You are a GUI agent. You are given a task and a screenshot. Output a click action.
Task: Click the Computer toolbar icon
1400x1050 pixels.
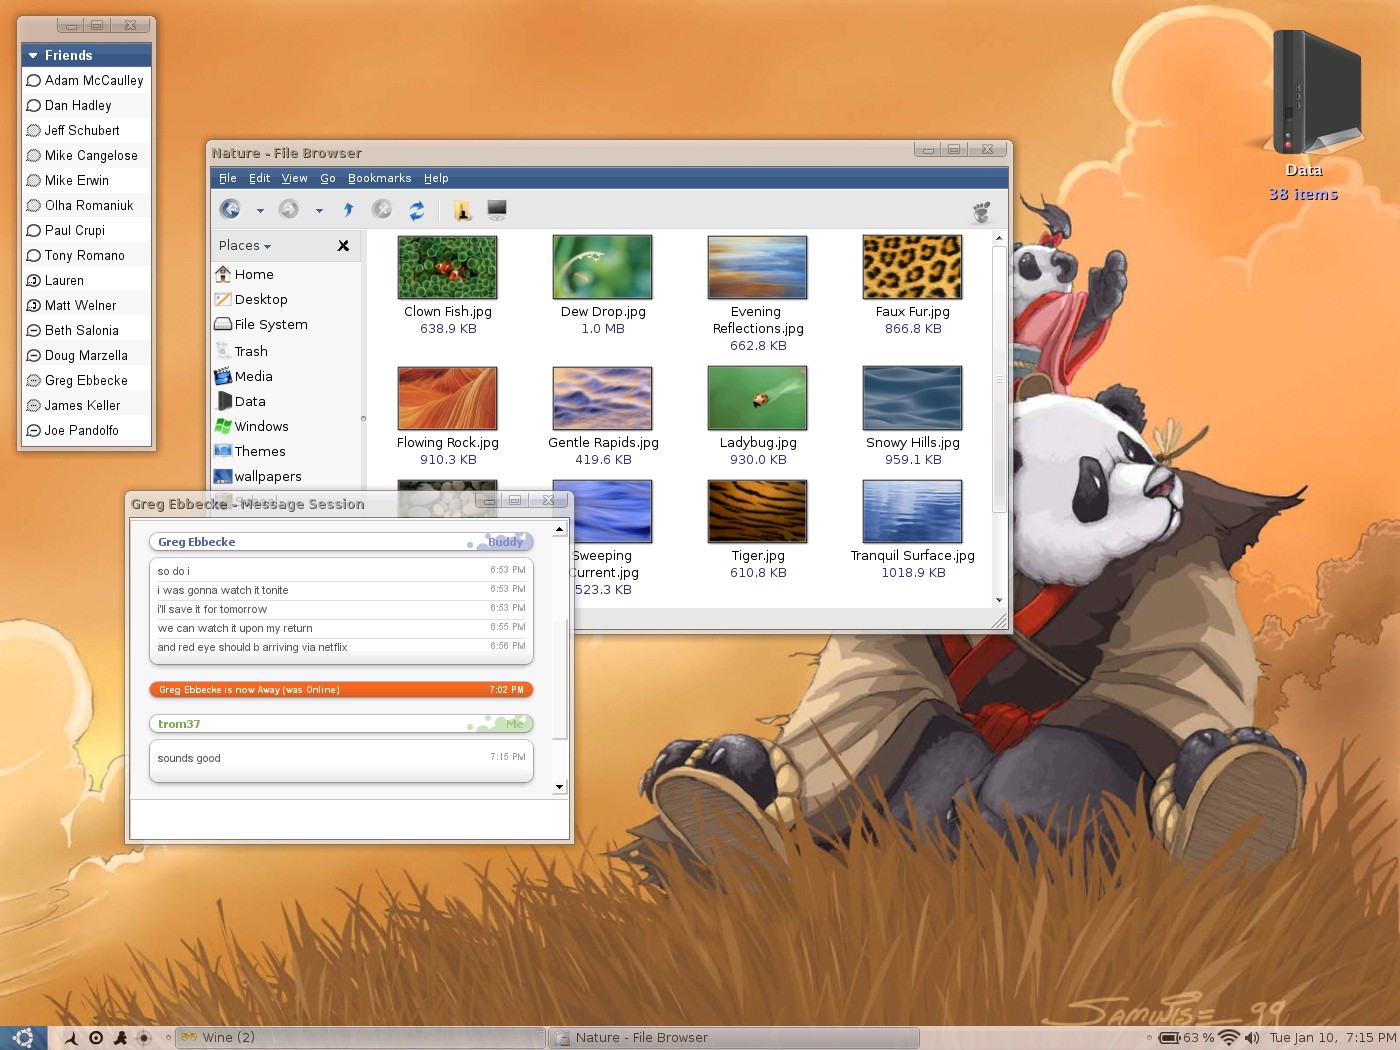[497, 209]
